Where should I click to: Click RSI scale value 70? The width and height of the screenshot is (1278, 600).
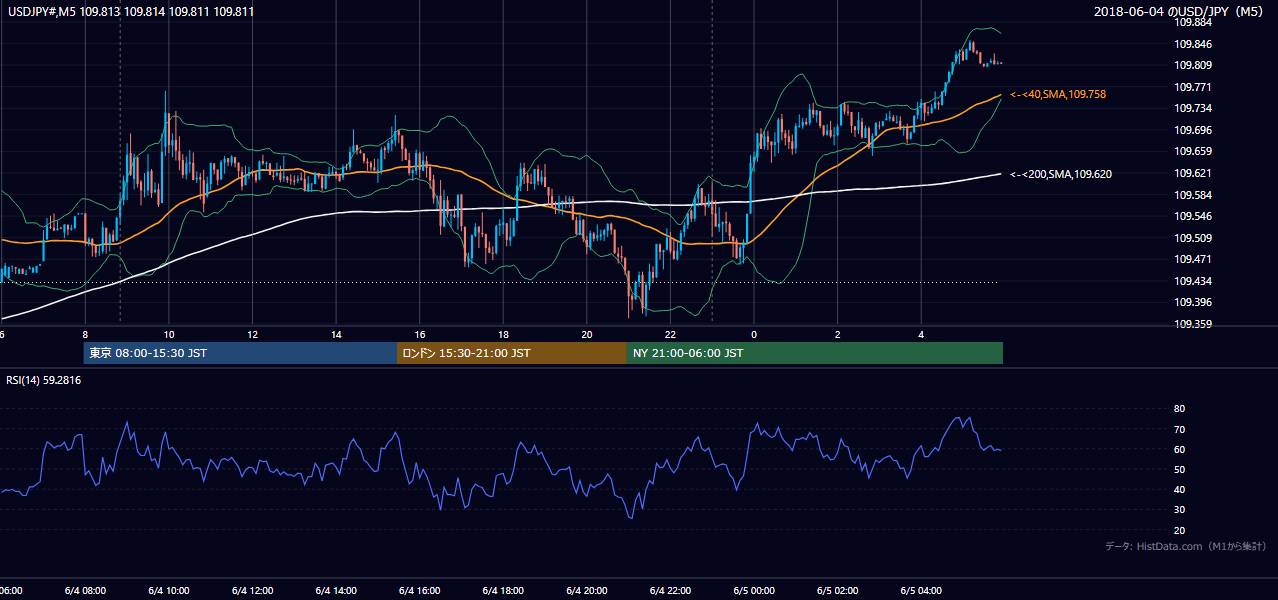pos(1179,429)
